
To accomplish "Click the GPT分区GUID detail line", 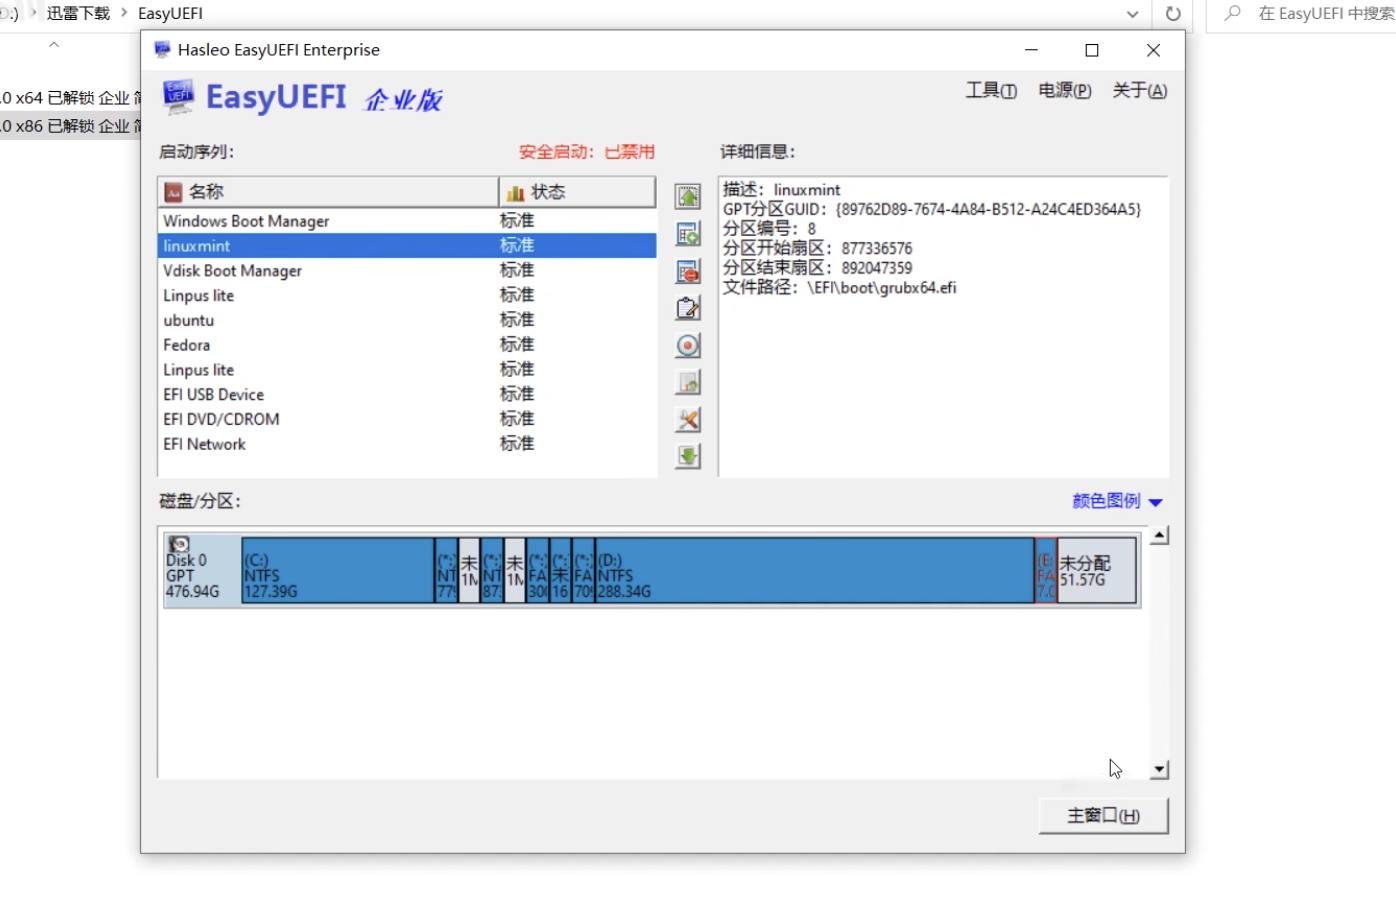I will pyautogui.click(x=932, y=209).
